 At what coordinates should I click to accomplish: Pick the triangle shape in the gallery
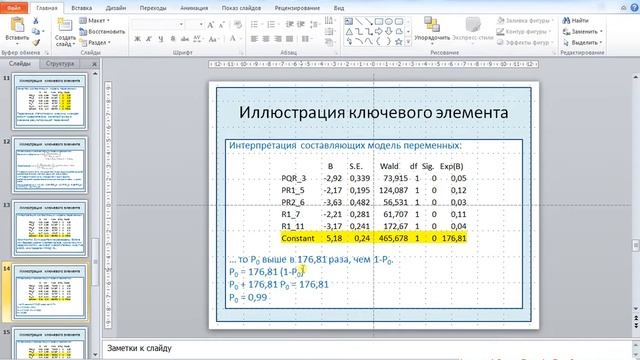pyautogui.click(x=349, y=31)
